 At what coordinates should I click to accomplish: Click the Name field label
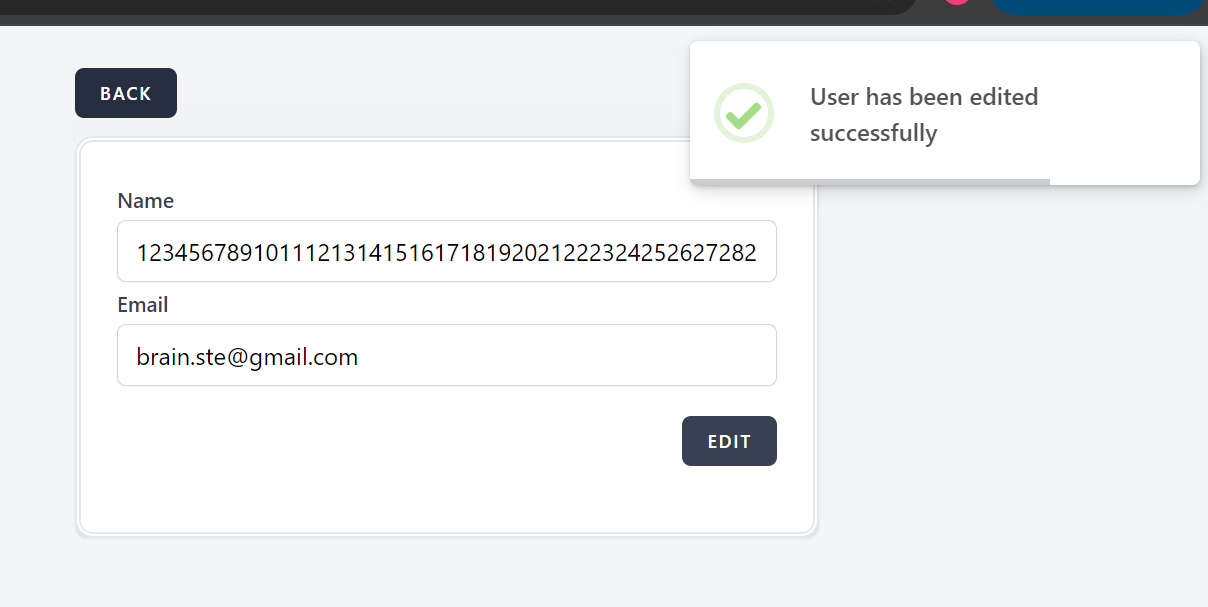145,201
